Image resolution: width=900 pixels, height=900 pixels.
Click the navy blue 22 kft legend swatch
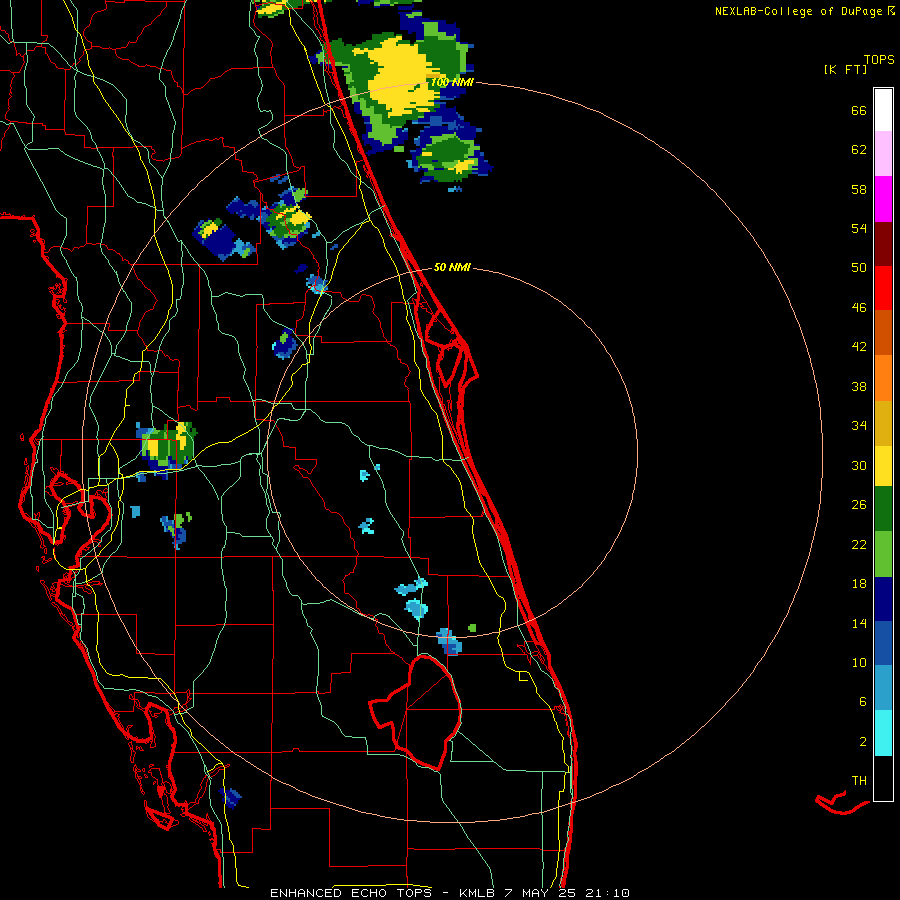tap(883, 599)
